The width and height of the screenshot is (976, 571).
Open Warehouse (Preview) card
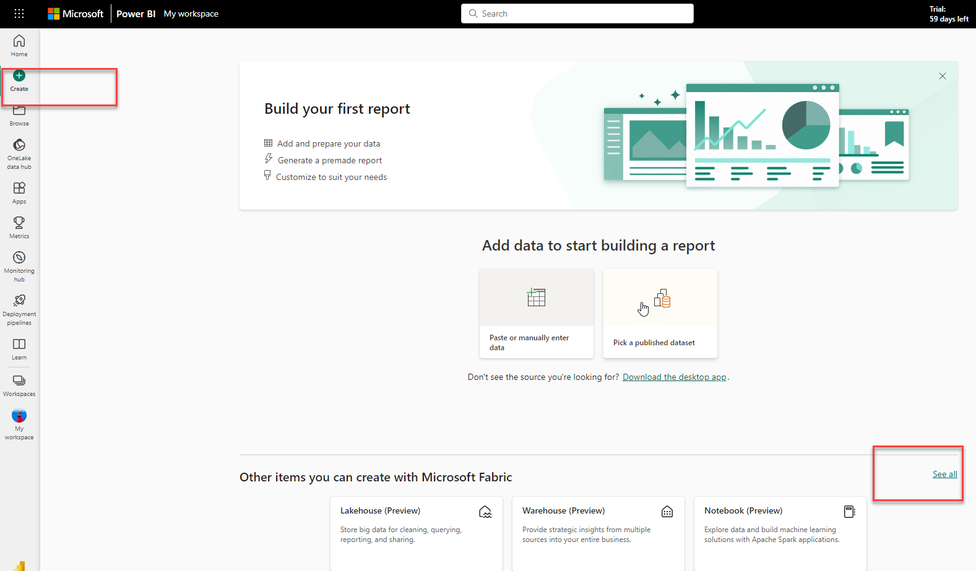pos(598,534)
